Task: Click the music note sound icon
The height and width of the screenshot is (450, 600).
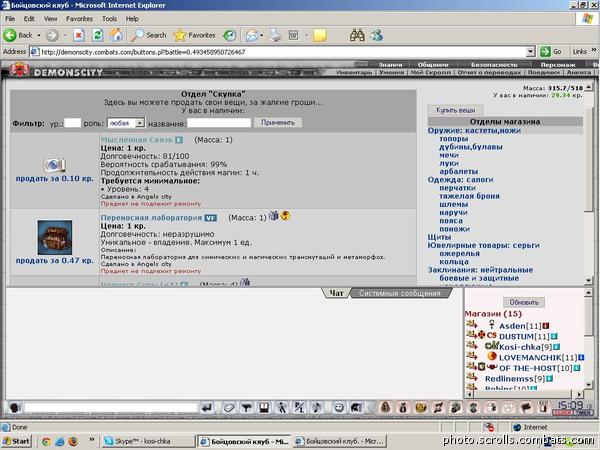Action: pos(317,408)
